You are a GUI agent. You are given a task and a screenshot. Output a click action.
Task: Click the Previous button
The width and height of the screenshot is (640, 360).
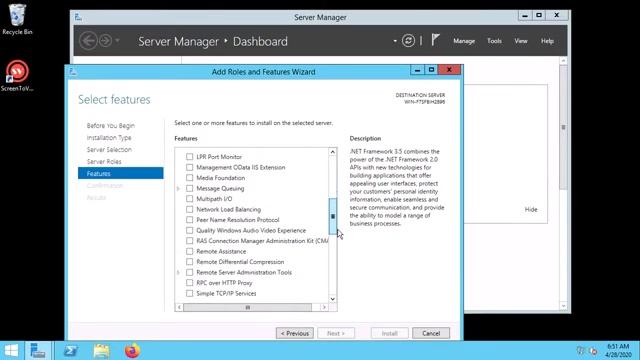click(x=295, y=333)
